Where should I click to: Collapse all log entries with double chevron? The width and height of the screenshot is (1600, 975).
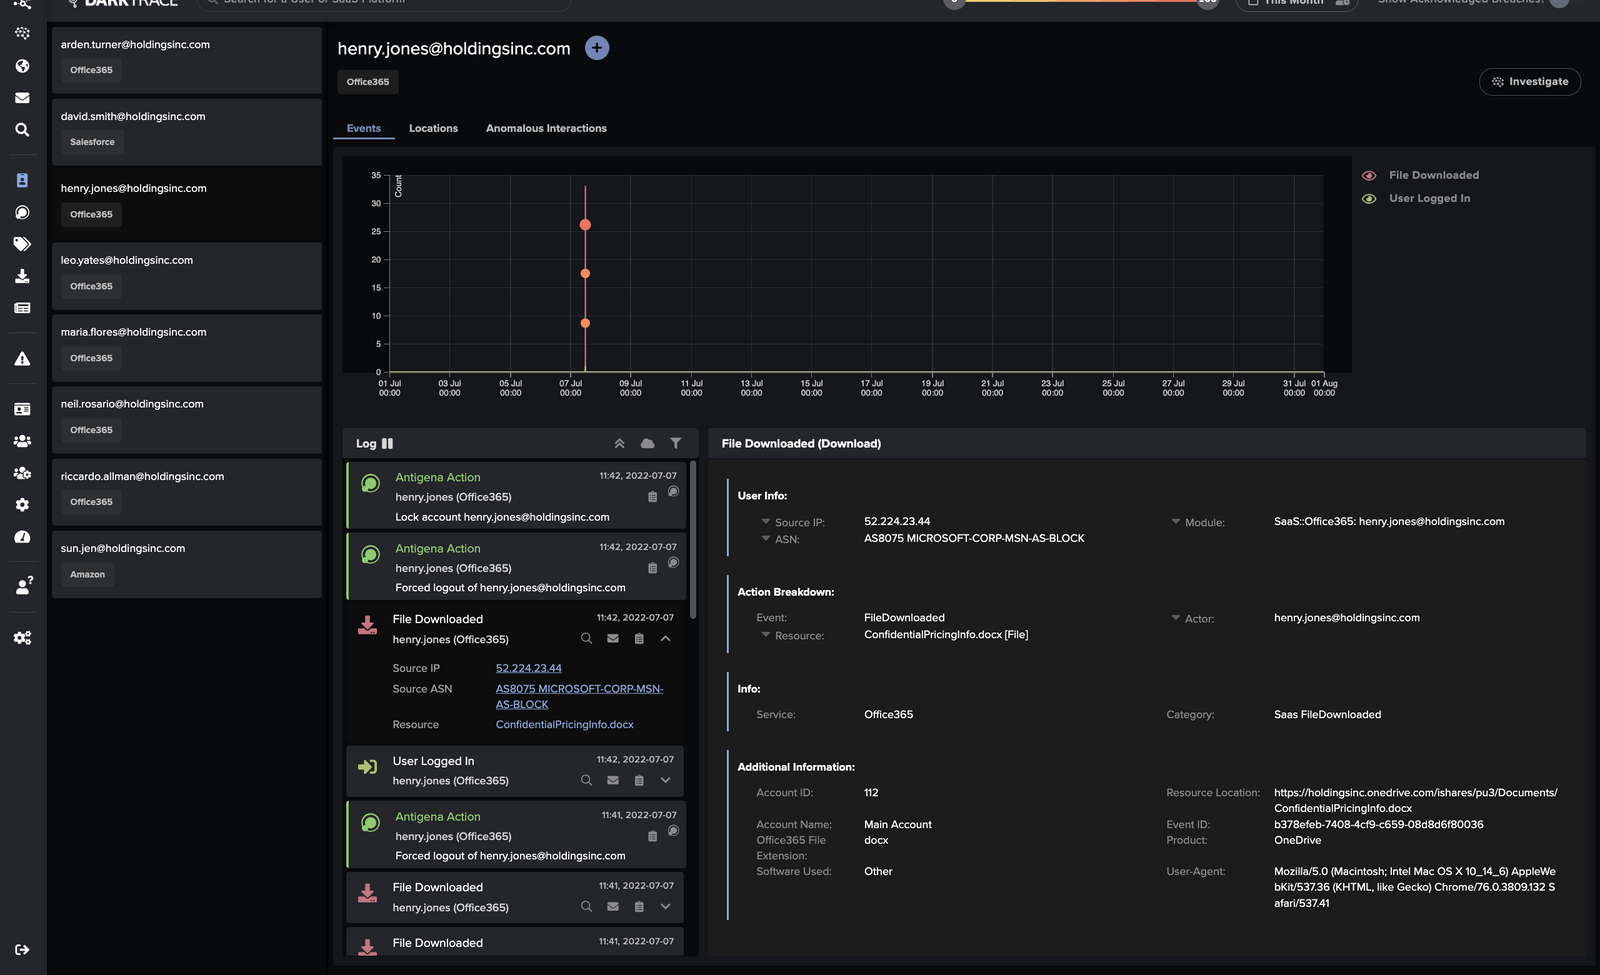click(x=619, y=444)
